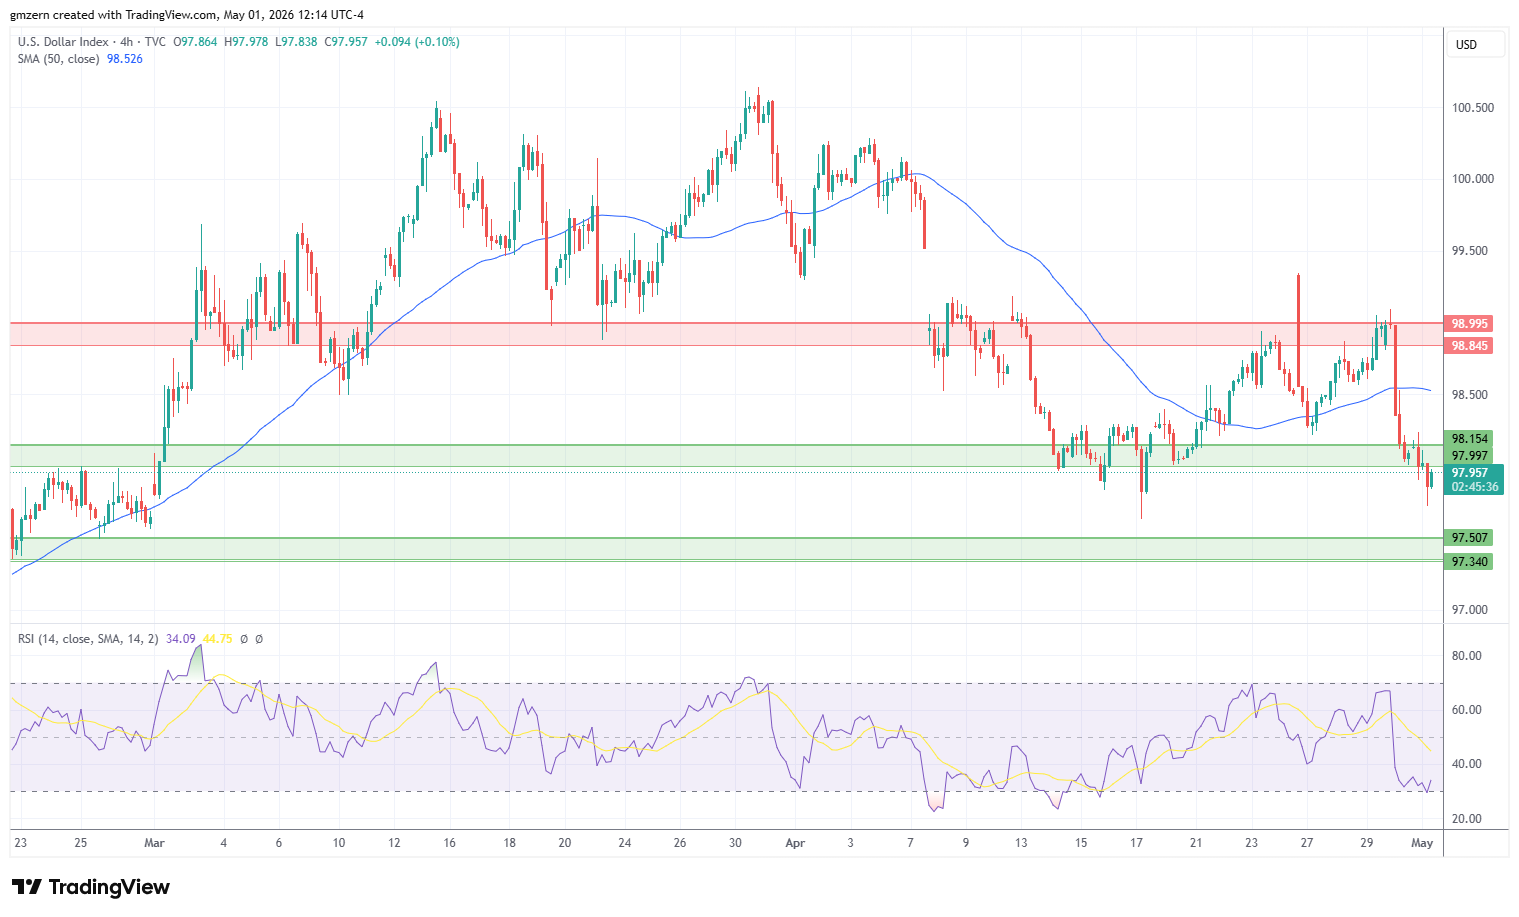Click the open value O97.864 in header

tap(196, 42)
